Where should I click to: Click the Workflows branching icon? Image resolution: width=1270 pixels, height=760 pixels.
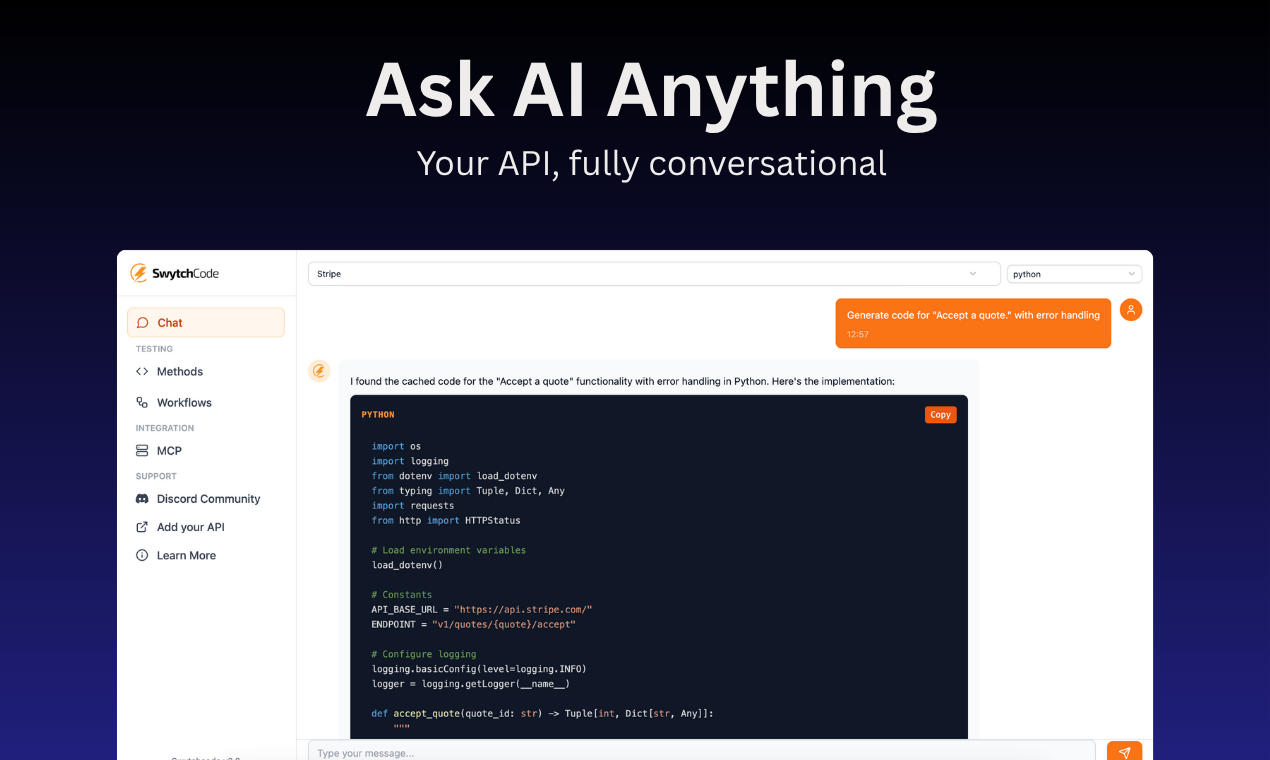click(x=141, y=402)
